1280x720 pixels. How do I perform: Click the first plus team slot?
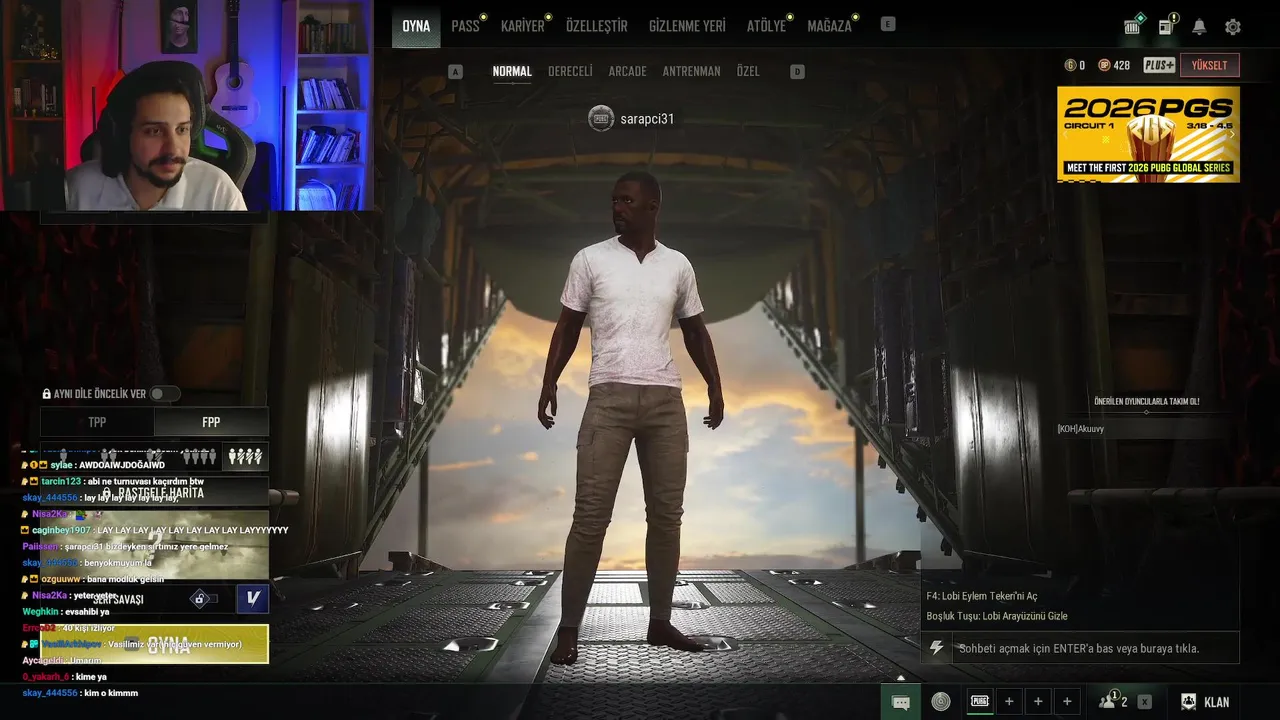tap(1009, 702)
